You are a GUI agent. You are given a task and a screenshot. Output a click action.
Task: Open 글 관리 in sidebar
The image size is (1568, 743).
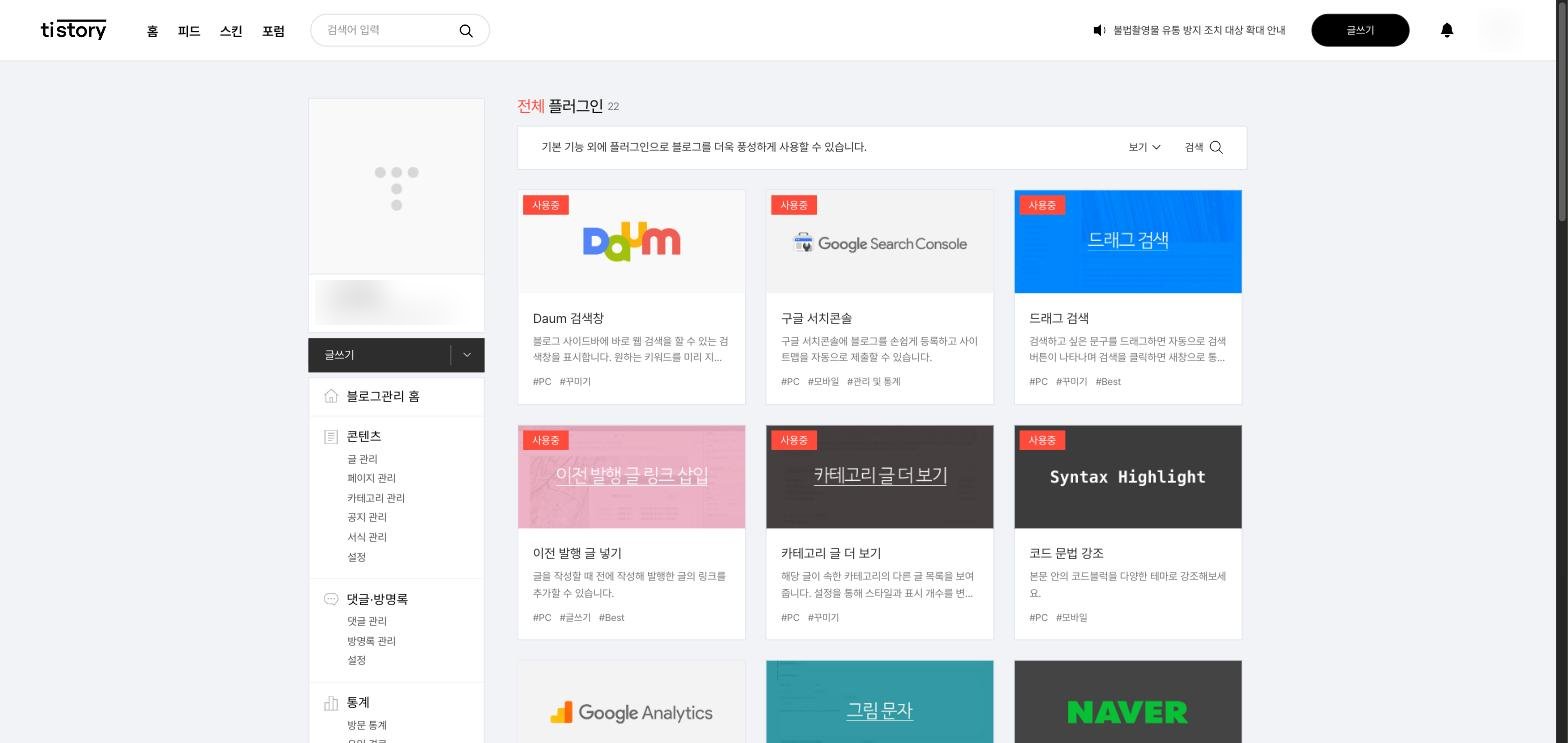click(362, 459)
